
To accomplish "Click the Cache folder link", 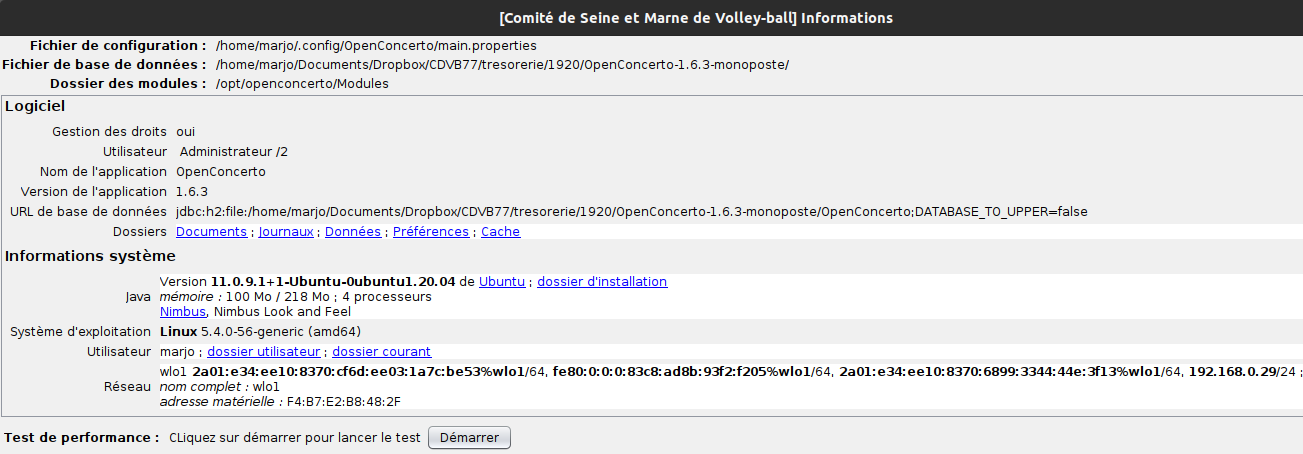I will pyautogui.click(x=500, y=232).
